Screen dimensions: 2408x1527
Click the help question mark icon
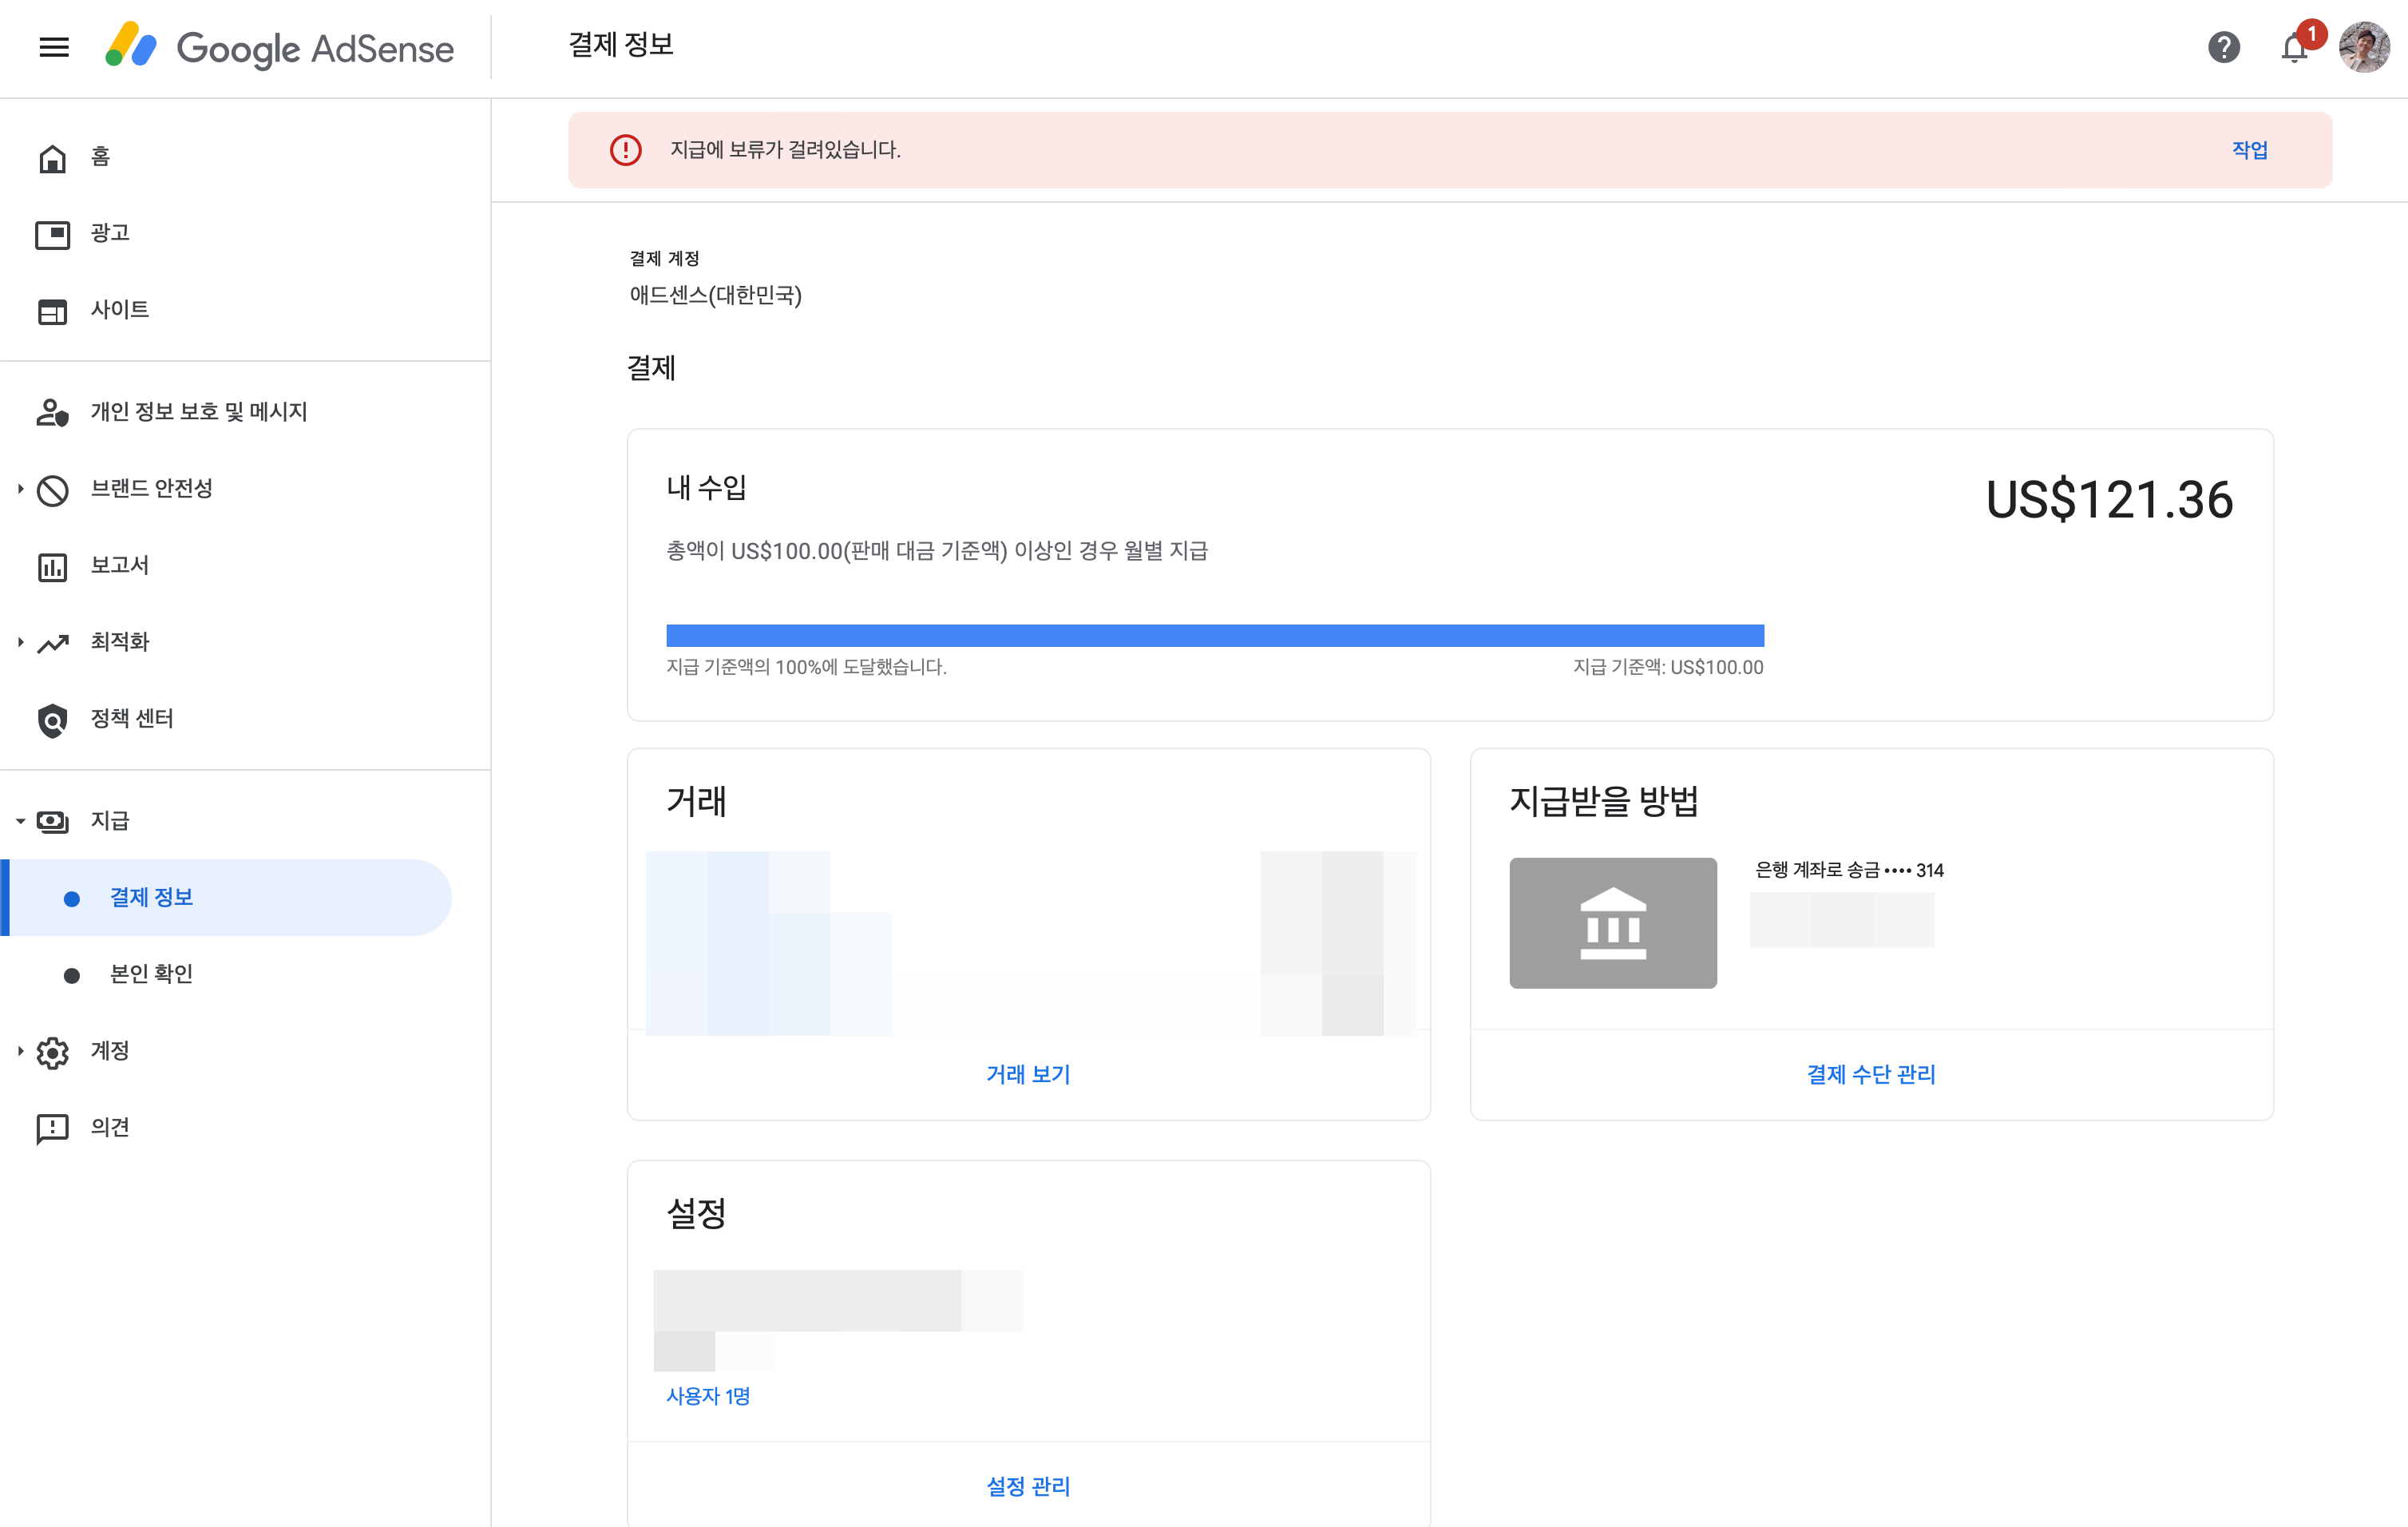click(2223, 47)
